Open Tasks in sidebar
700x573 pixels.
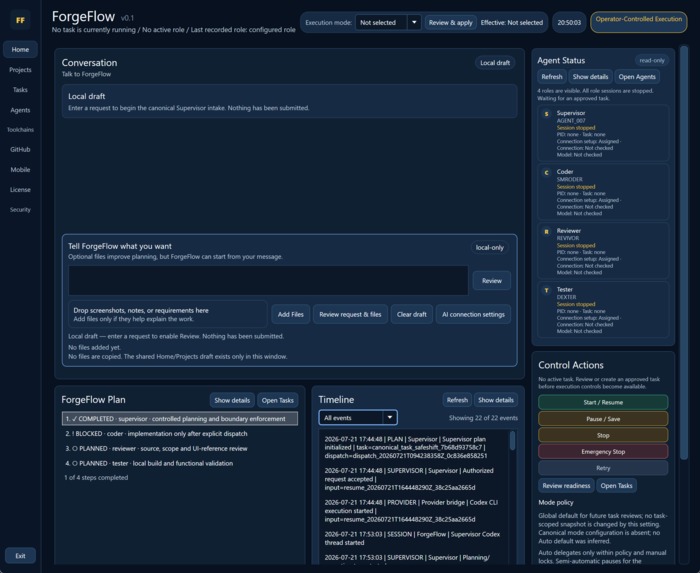[x=20, y=90]
